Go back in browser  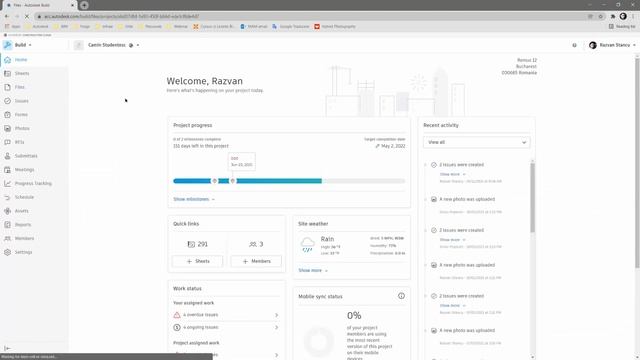coord(7,16)
